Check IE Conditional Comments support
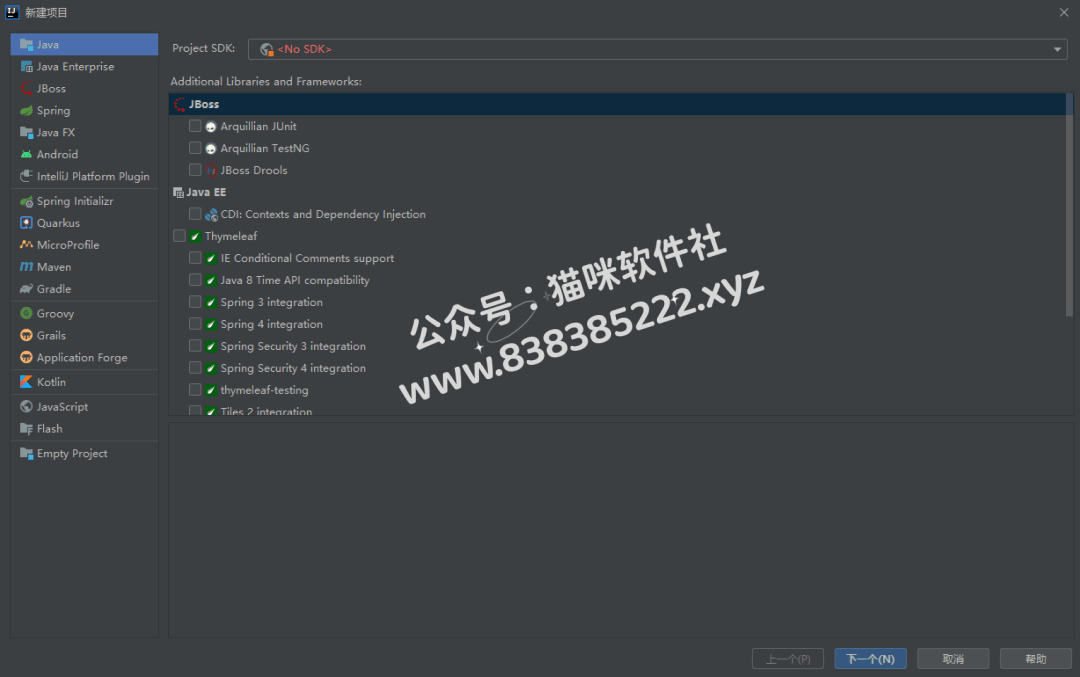This screenshot has height=677, width=1080. tap(195, 258)
